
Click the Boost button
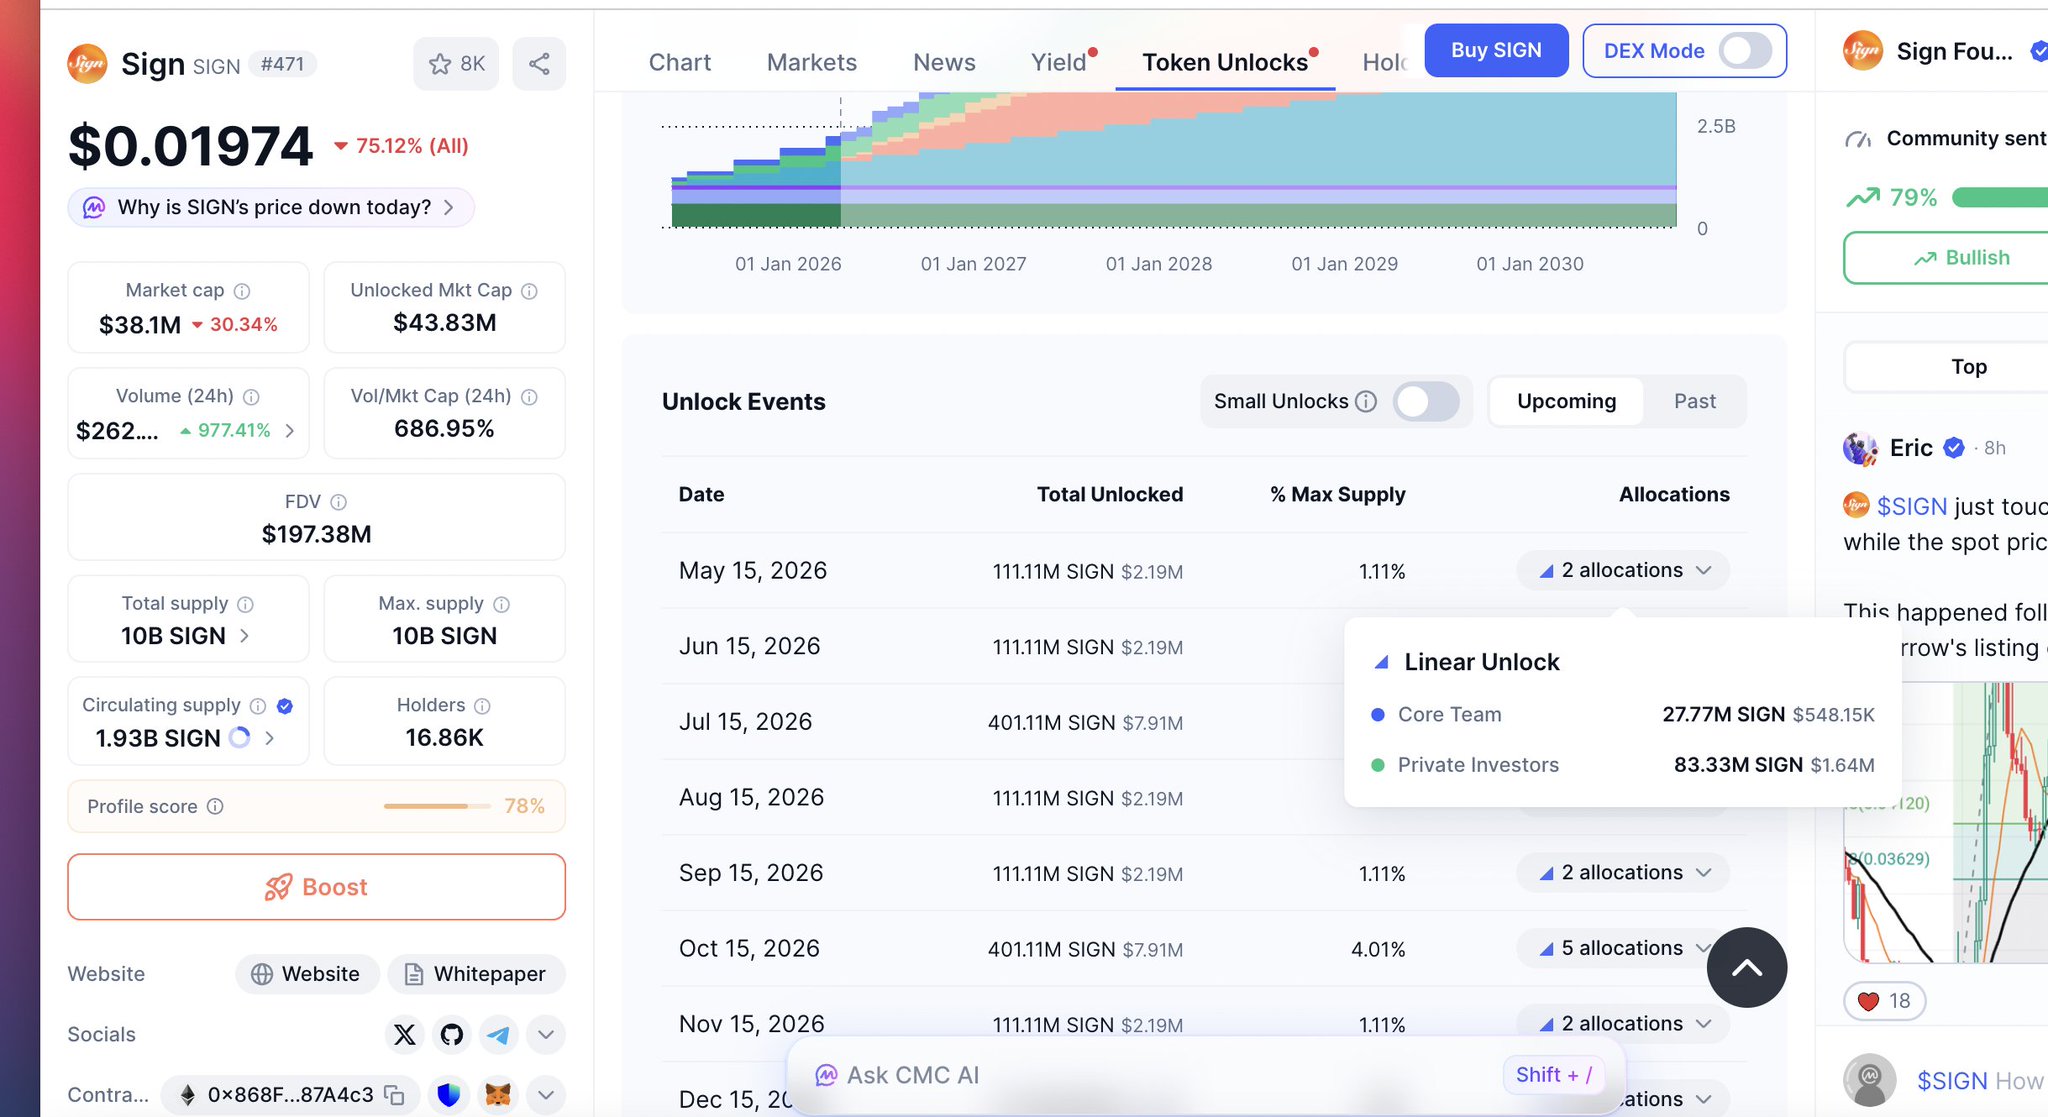[x=316, y=887]
